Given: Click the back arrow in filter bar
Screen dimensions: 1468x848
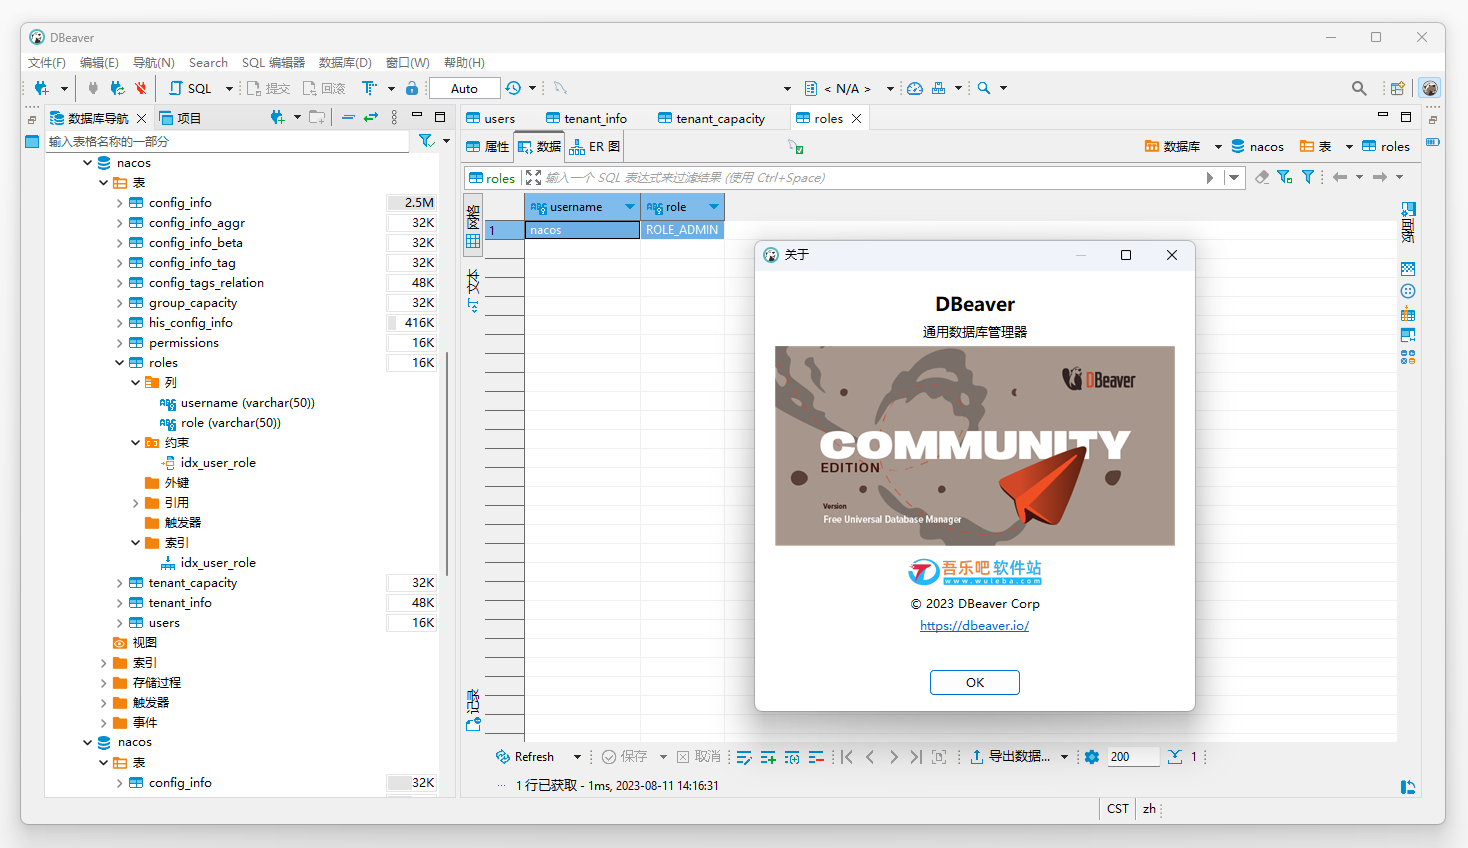Looking at the screenshot, I should click(1340, 177).
